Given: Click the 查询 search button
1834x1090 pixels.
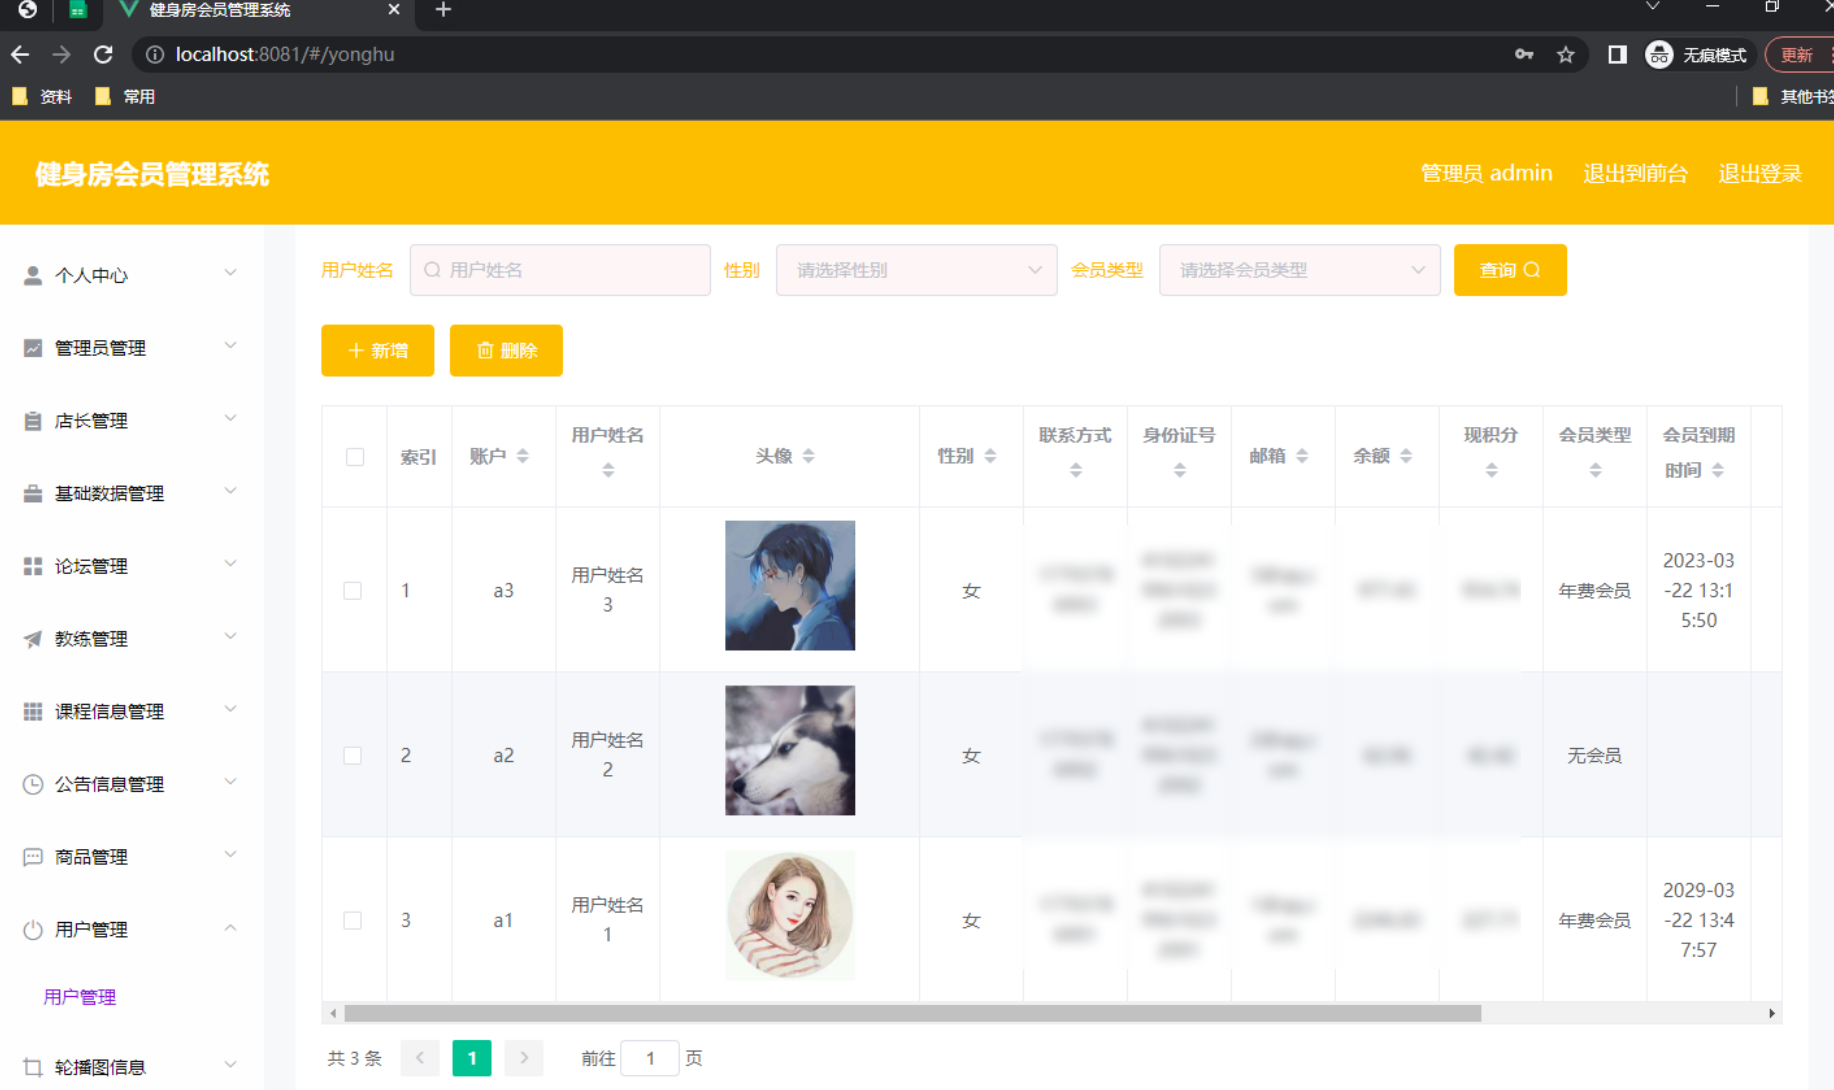Looking at the screenshot, I should pyautogui.click(x=1510, y=270).
